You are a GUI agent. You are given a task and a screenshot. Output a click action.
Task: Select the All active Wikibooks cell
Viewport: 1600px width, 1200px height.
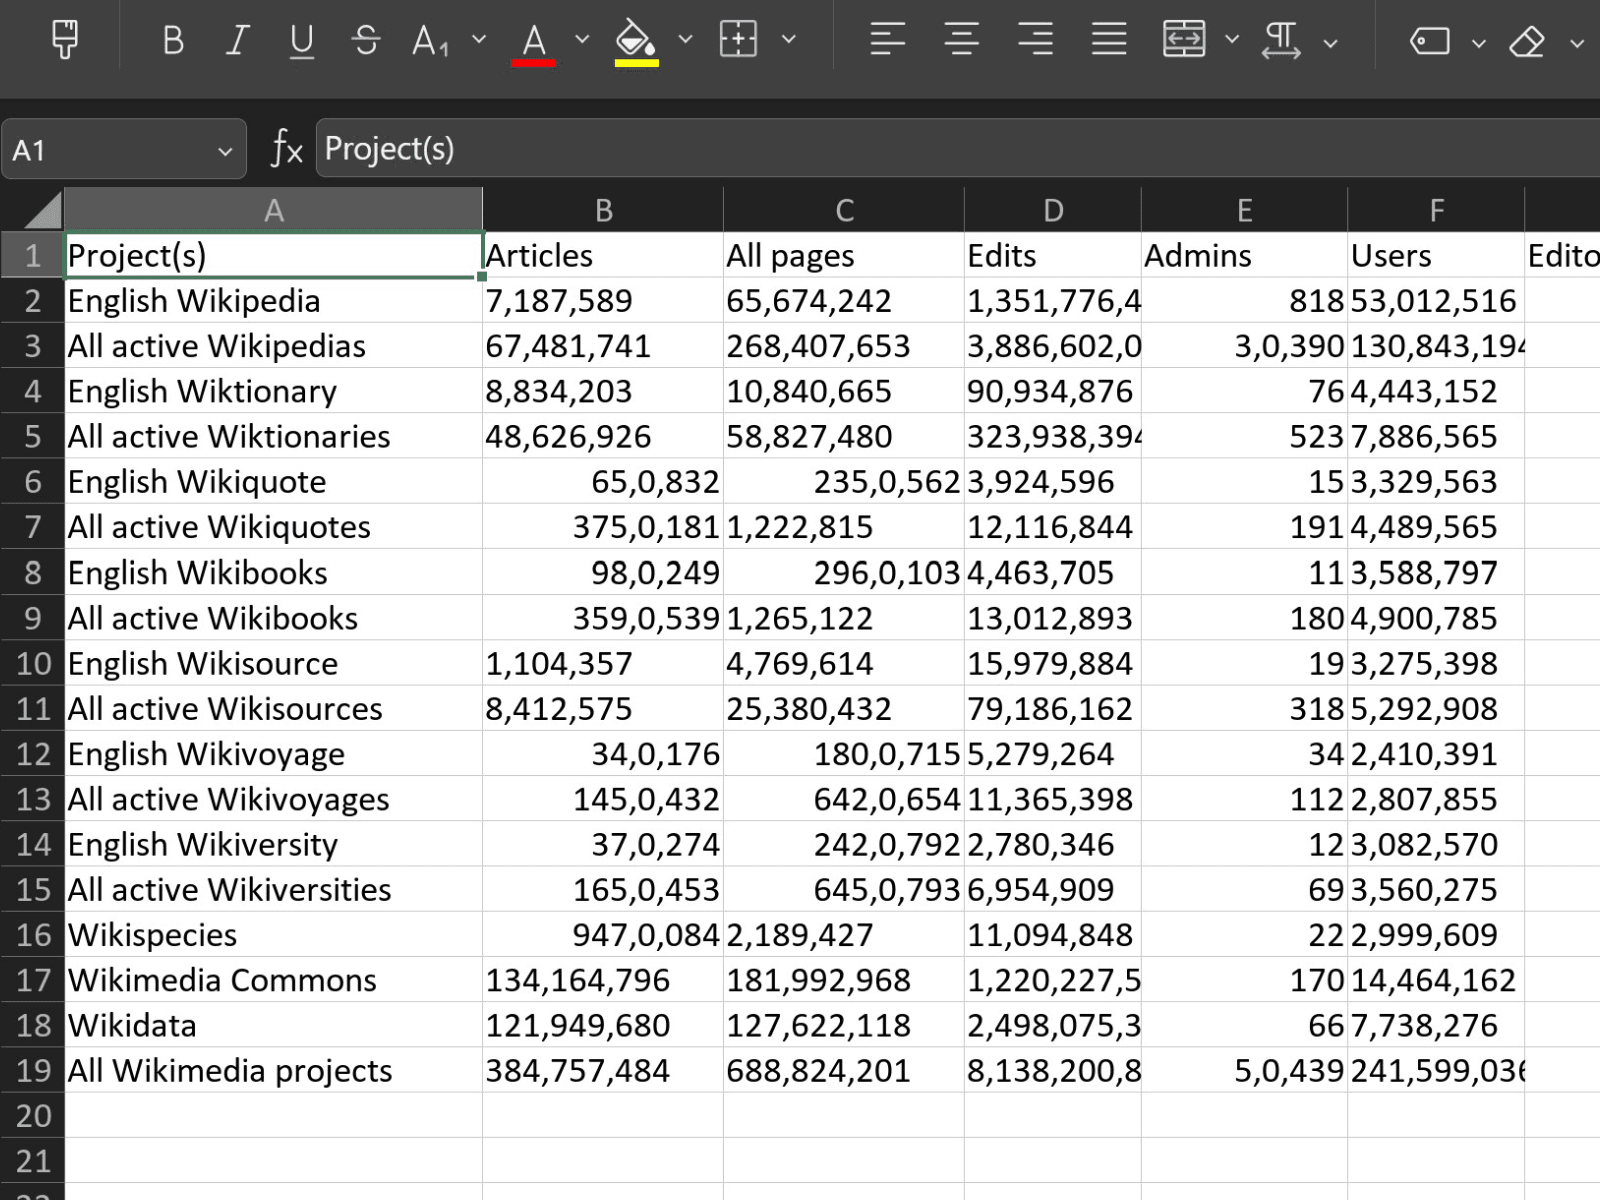[x=273, y=618]
